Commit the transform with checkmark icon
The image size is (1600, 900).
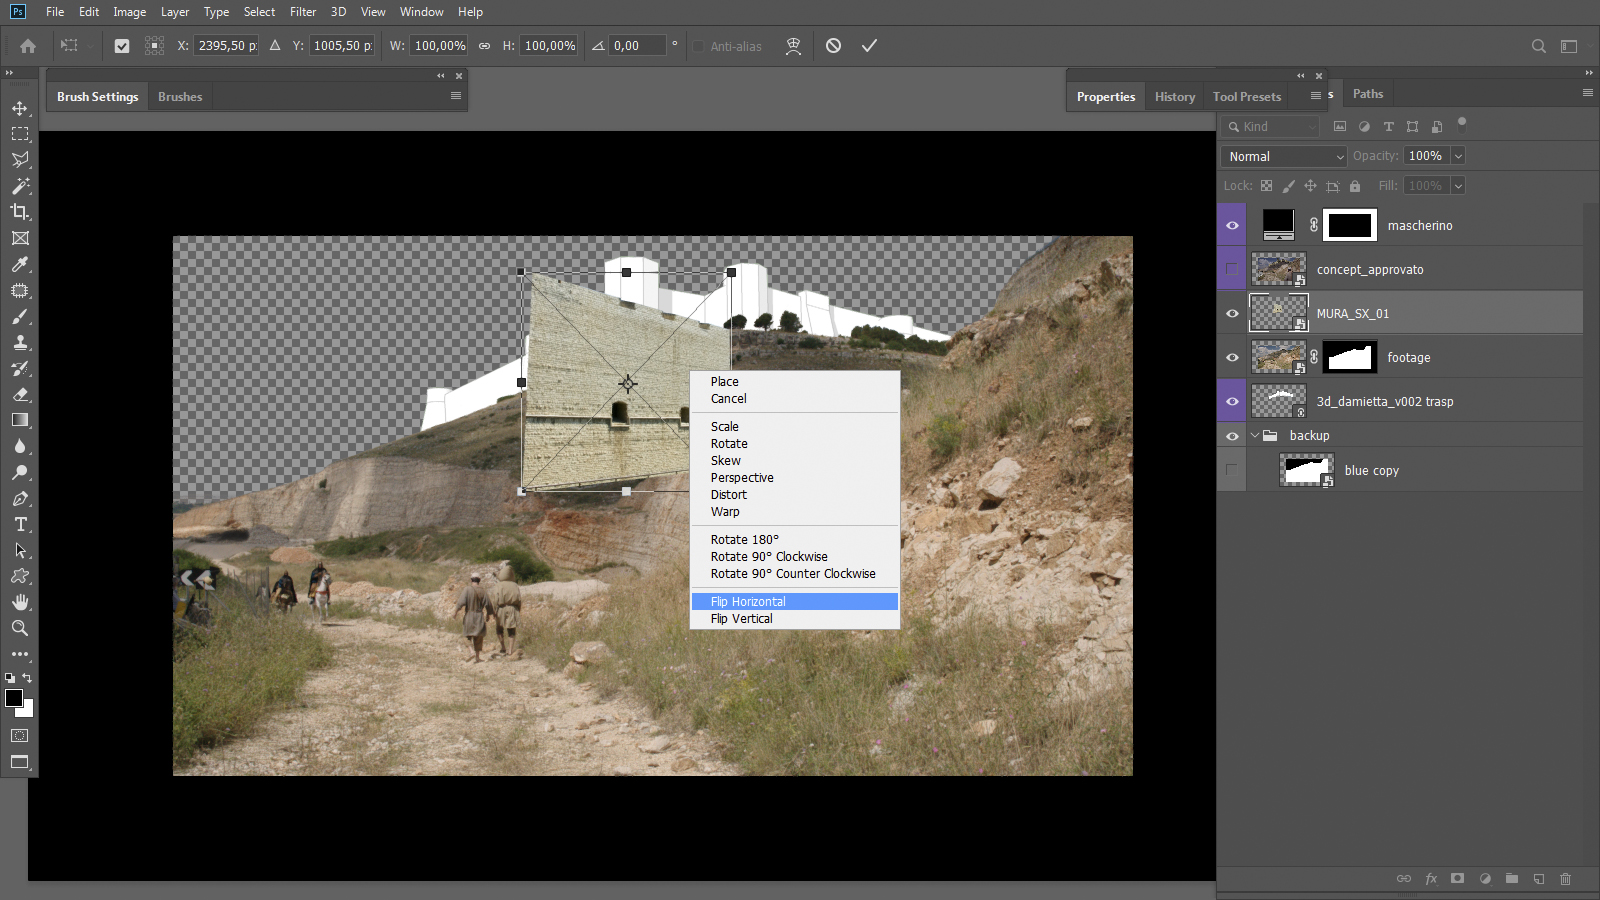pyautogui.click(x=869, y=46)
